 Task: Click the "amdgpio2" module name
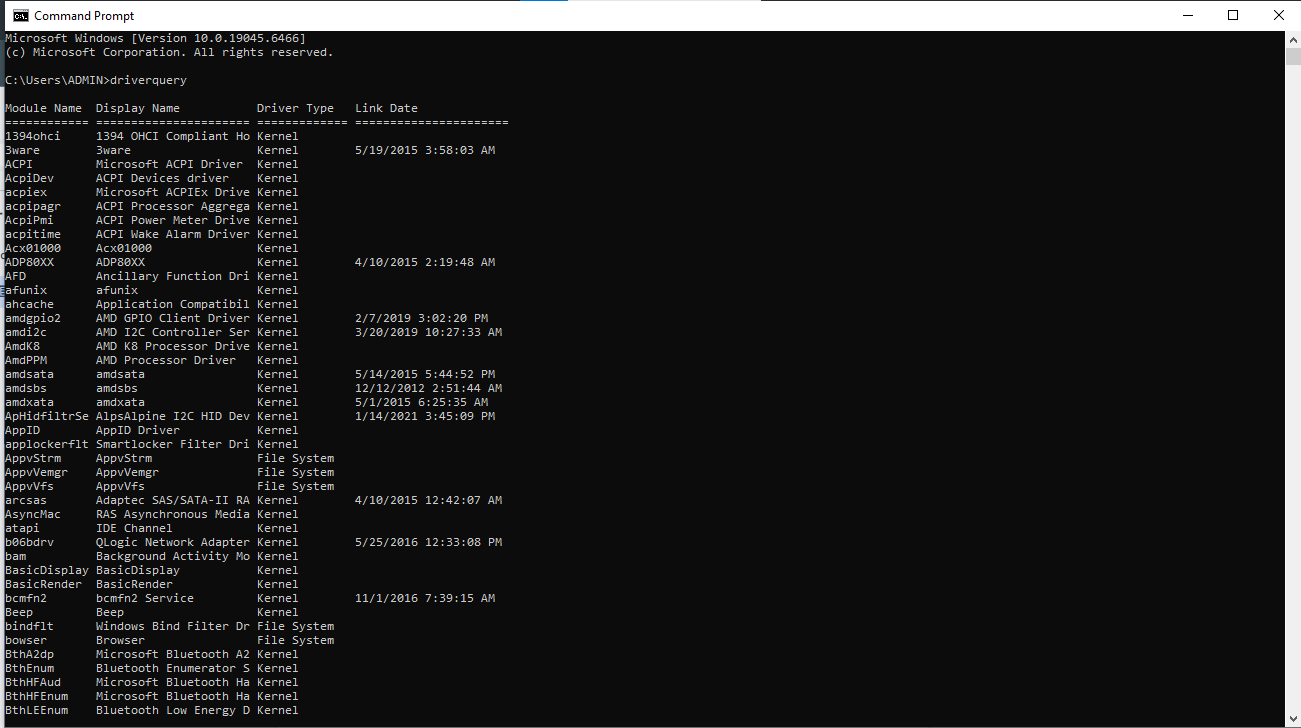point(33,318)
